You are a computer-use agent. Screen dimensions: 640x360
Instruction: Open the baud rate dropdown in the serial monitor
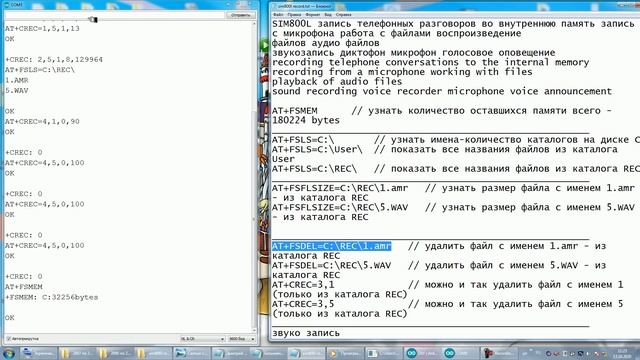point(241,339)
